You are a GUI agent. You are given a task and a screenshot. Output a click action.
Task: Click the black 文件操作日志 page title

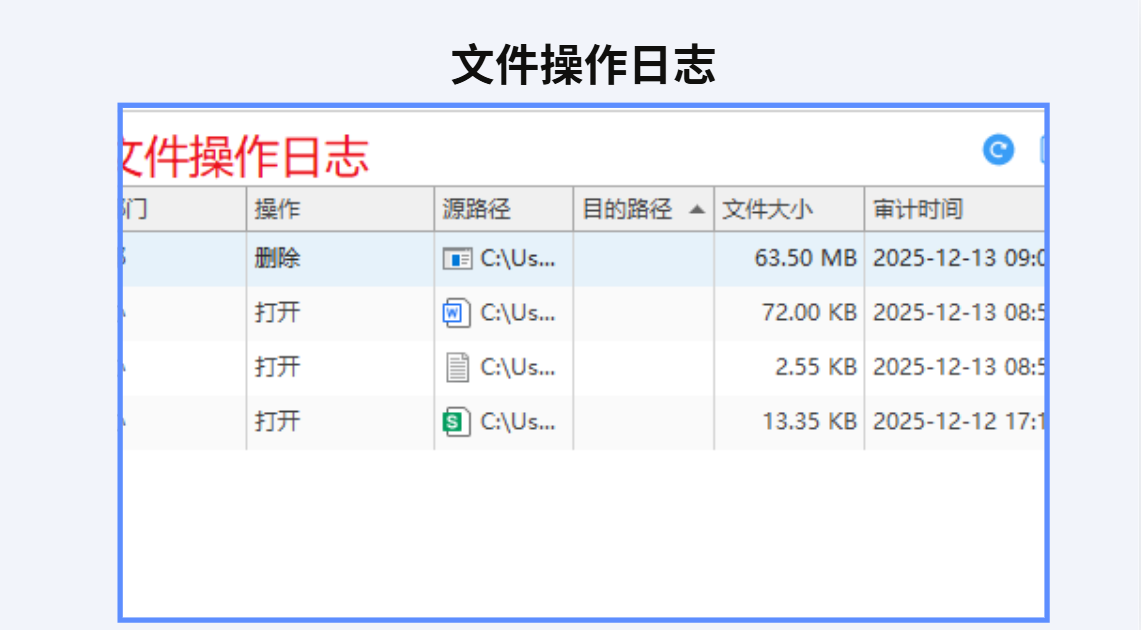584,65
